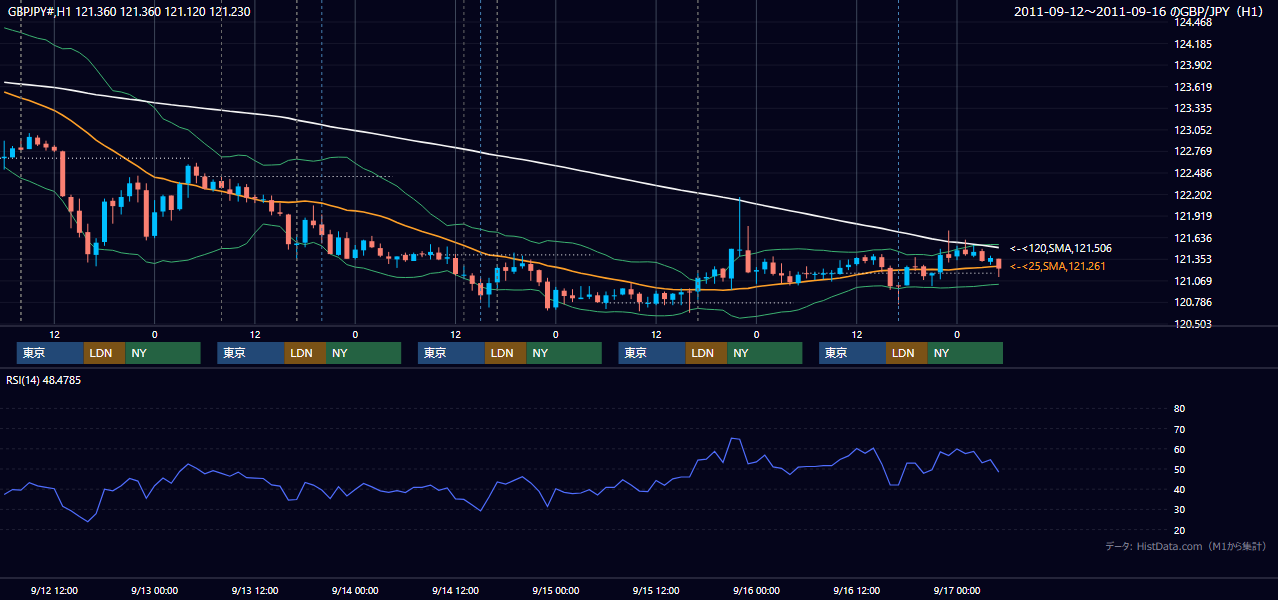1278x600 pixels.
Task: Click the 9/14 00:00 time axis label
Action: click(355, 591)
